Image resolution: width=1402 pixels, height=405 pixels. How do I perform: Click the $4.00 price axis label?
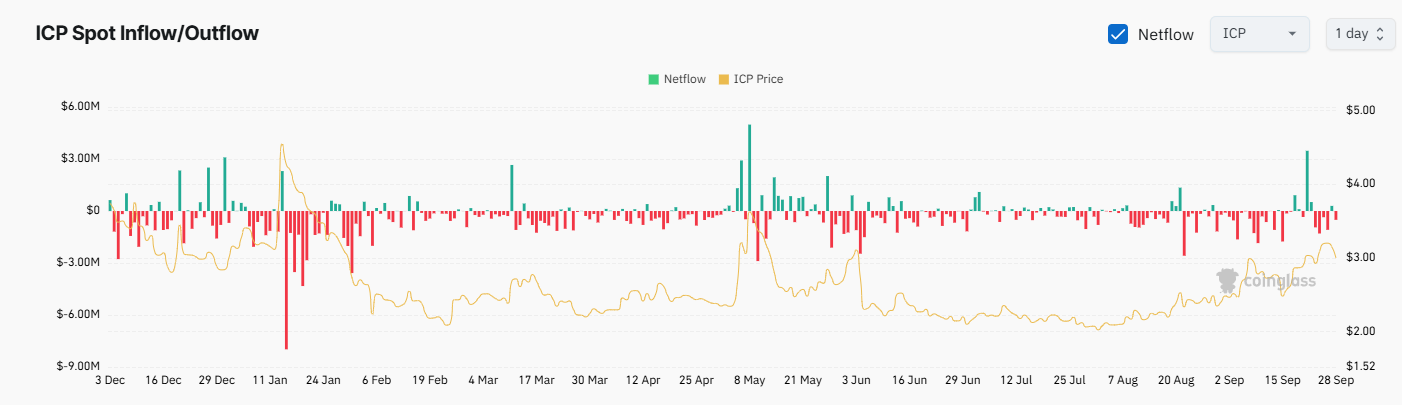(1362, 183)
